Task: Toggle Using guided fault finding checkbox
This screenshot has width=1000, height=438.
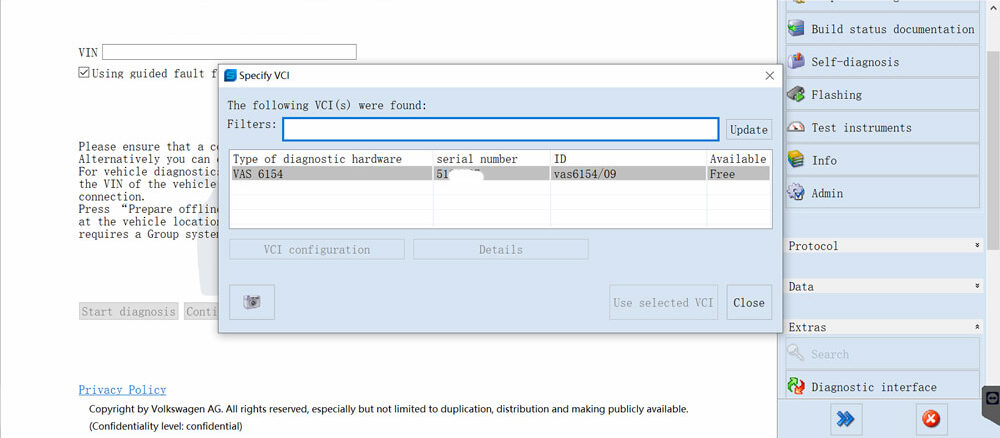Action: point(84,73)
